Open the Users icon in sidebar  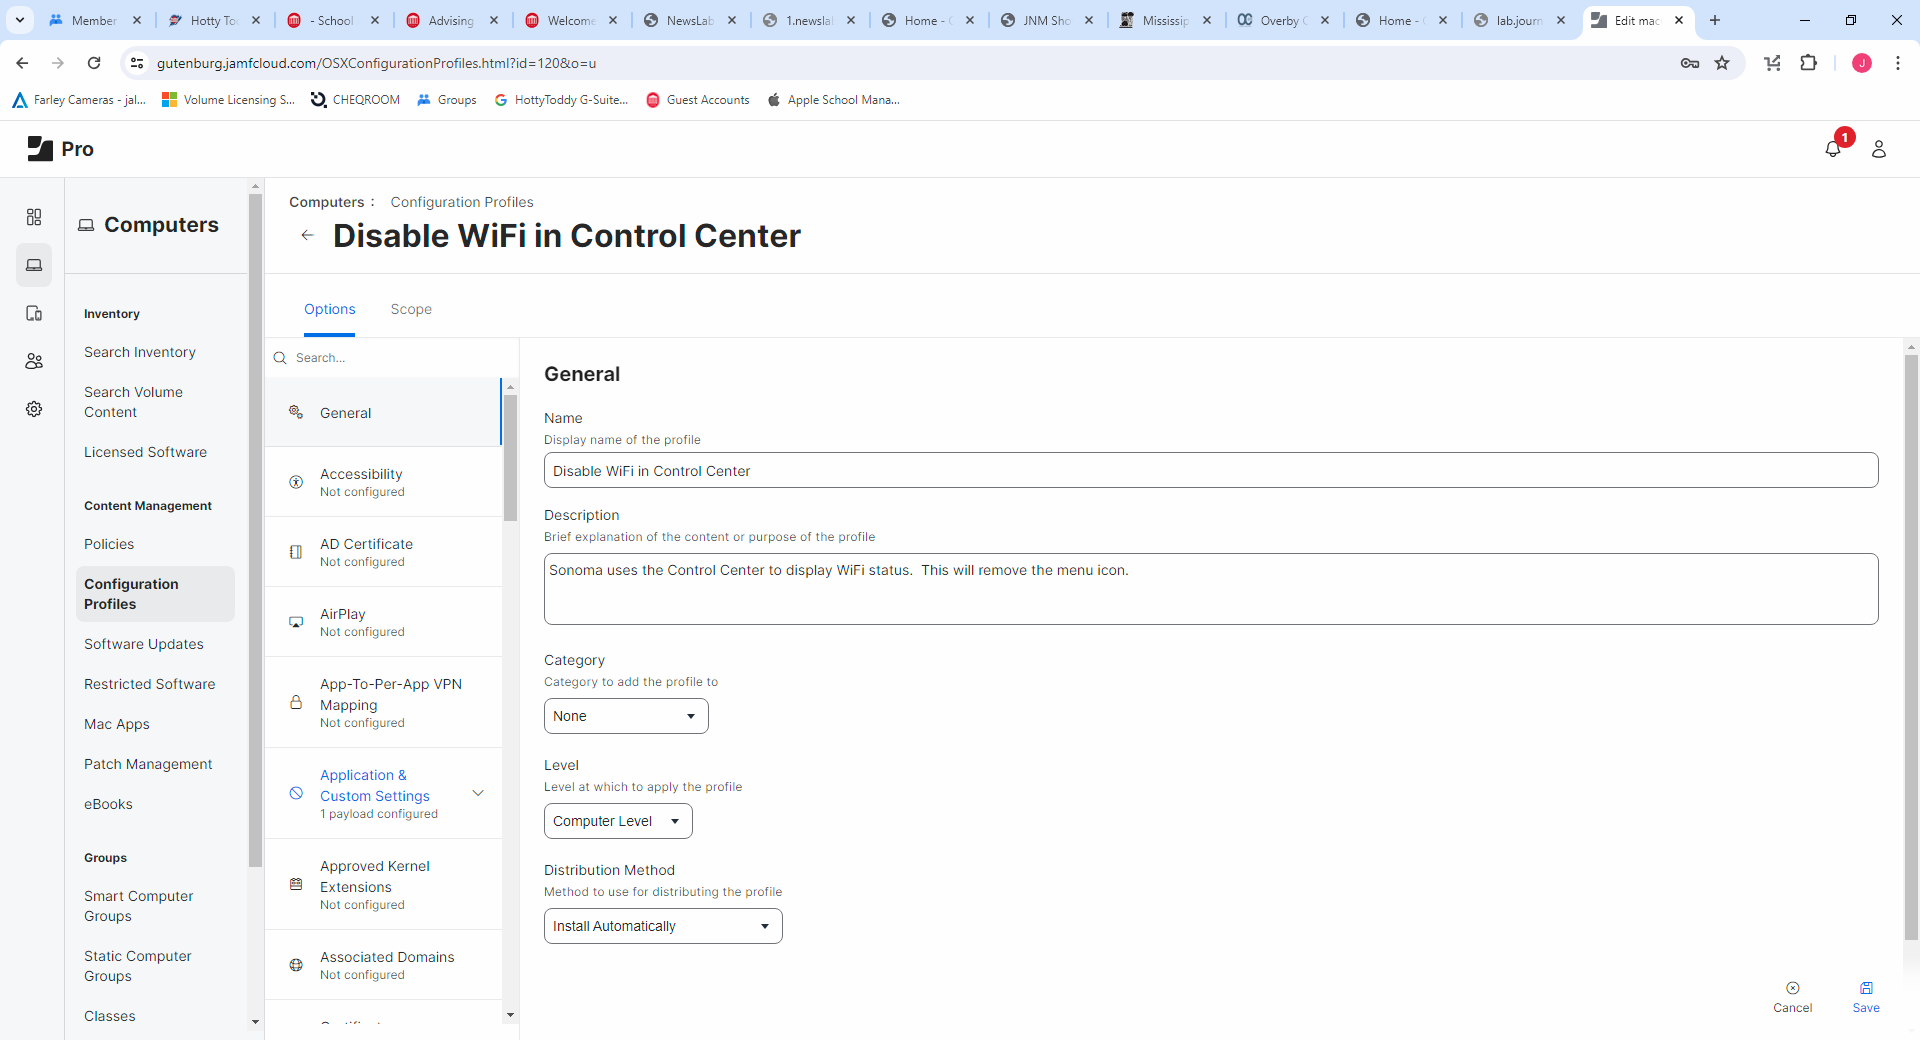34,361
